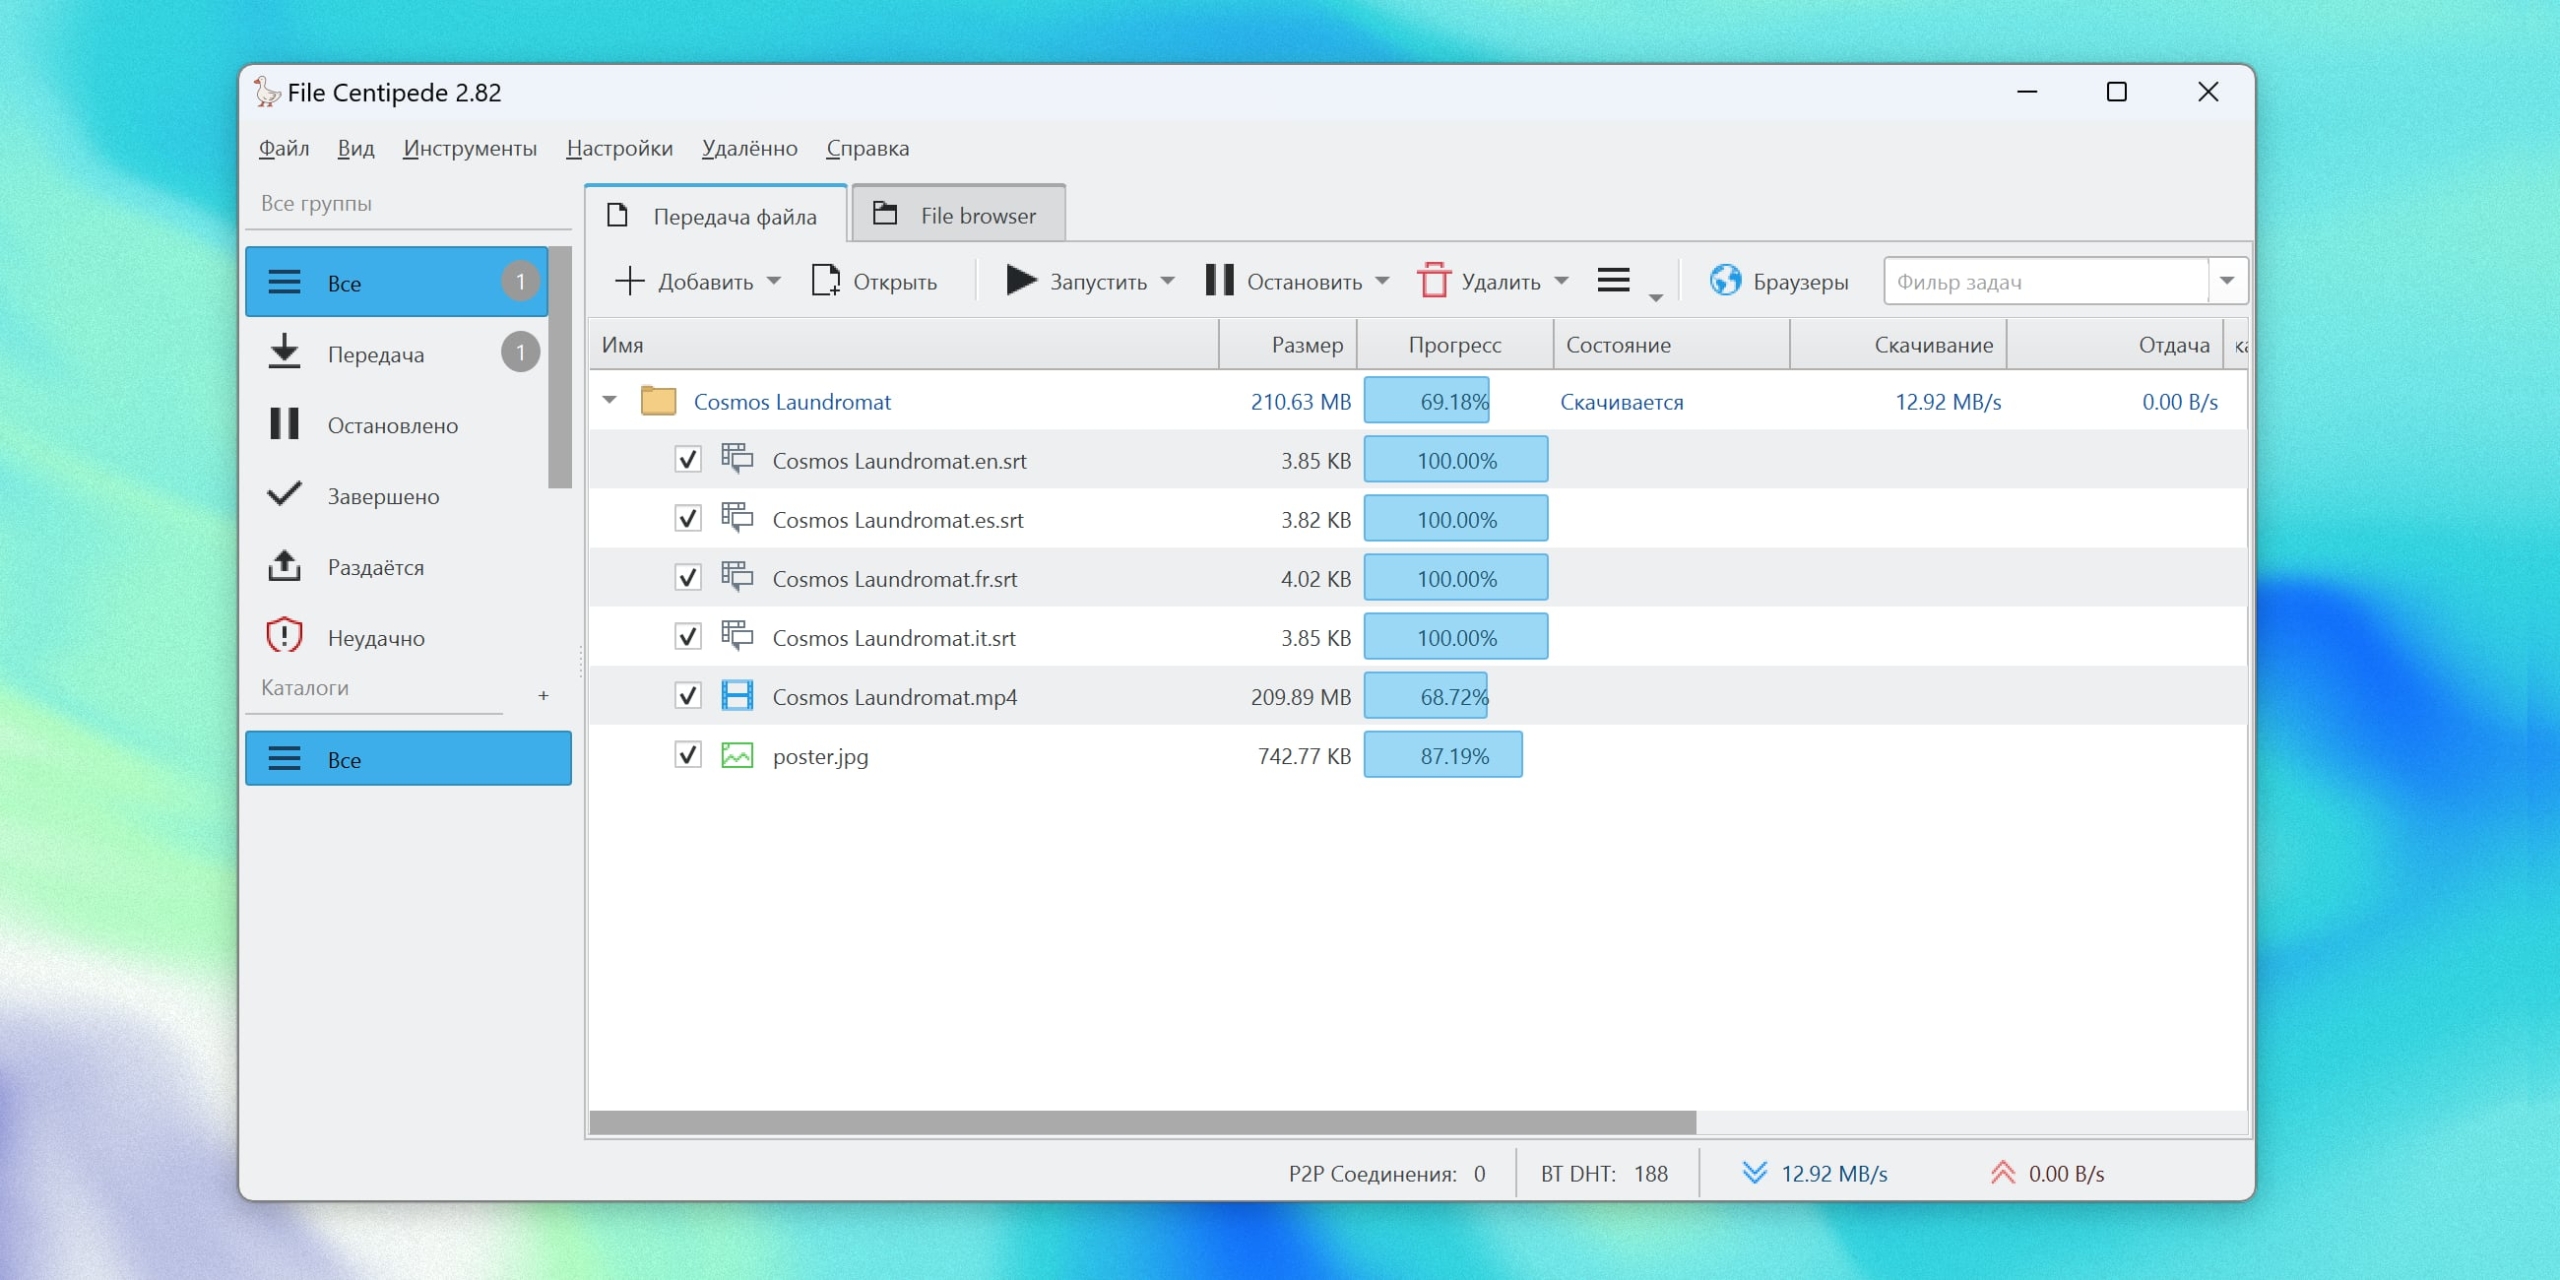The height and width of the screenshot is (1280, 2560).
Task: Open the Удалить dropdown arrow
Action: tap(1561, 281)
